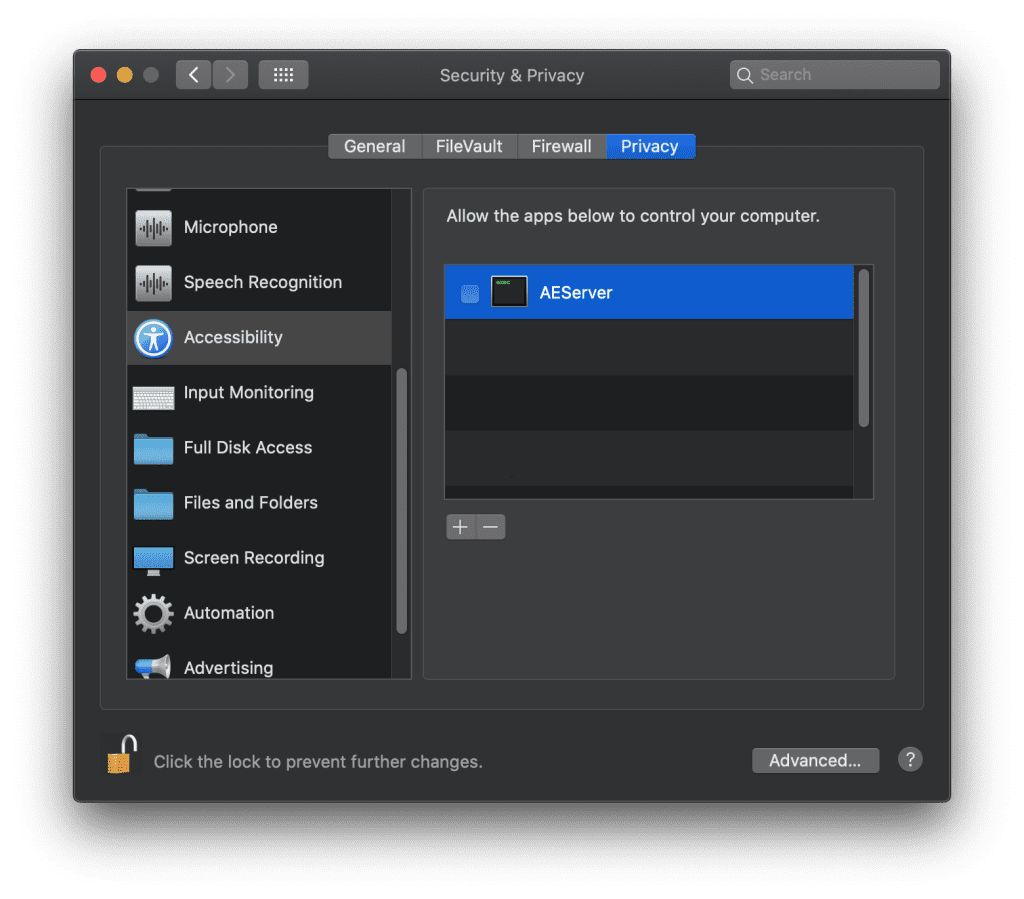Show all preferences with grid icon
1024x899 pixels.
pos(283,75)
